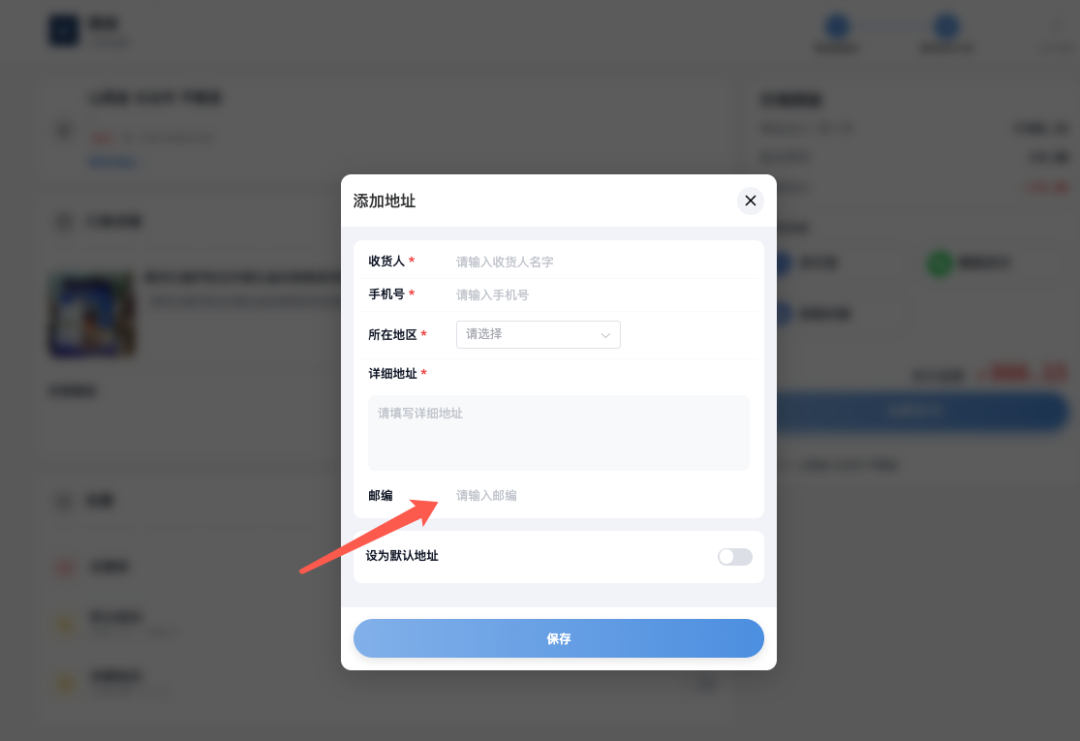1080x741 pixels.
Task: Click the second blue step circle at top
Action: pos(946,26)
